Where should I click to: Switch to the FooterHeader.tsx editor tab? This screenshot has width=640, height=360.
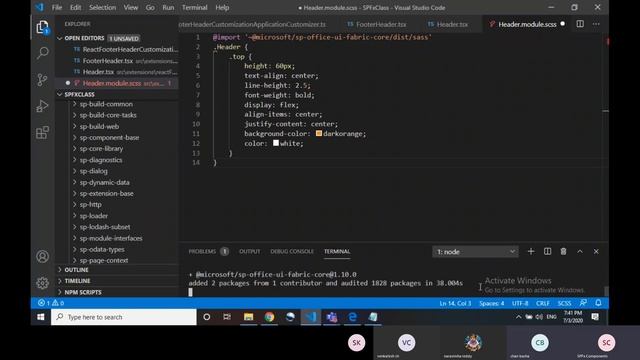click(x=376, y=24)
